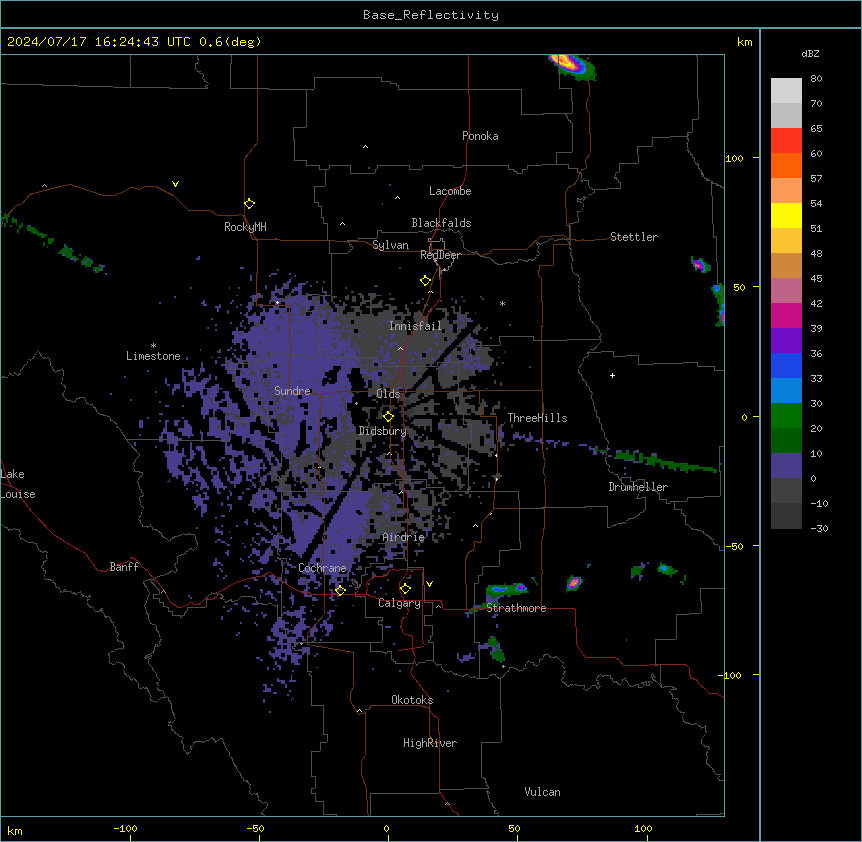The width and height of the screenshot is (862, 842).
Task: Click the Drumheller label
Action: click(638, 487)
